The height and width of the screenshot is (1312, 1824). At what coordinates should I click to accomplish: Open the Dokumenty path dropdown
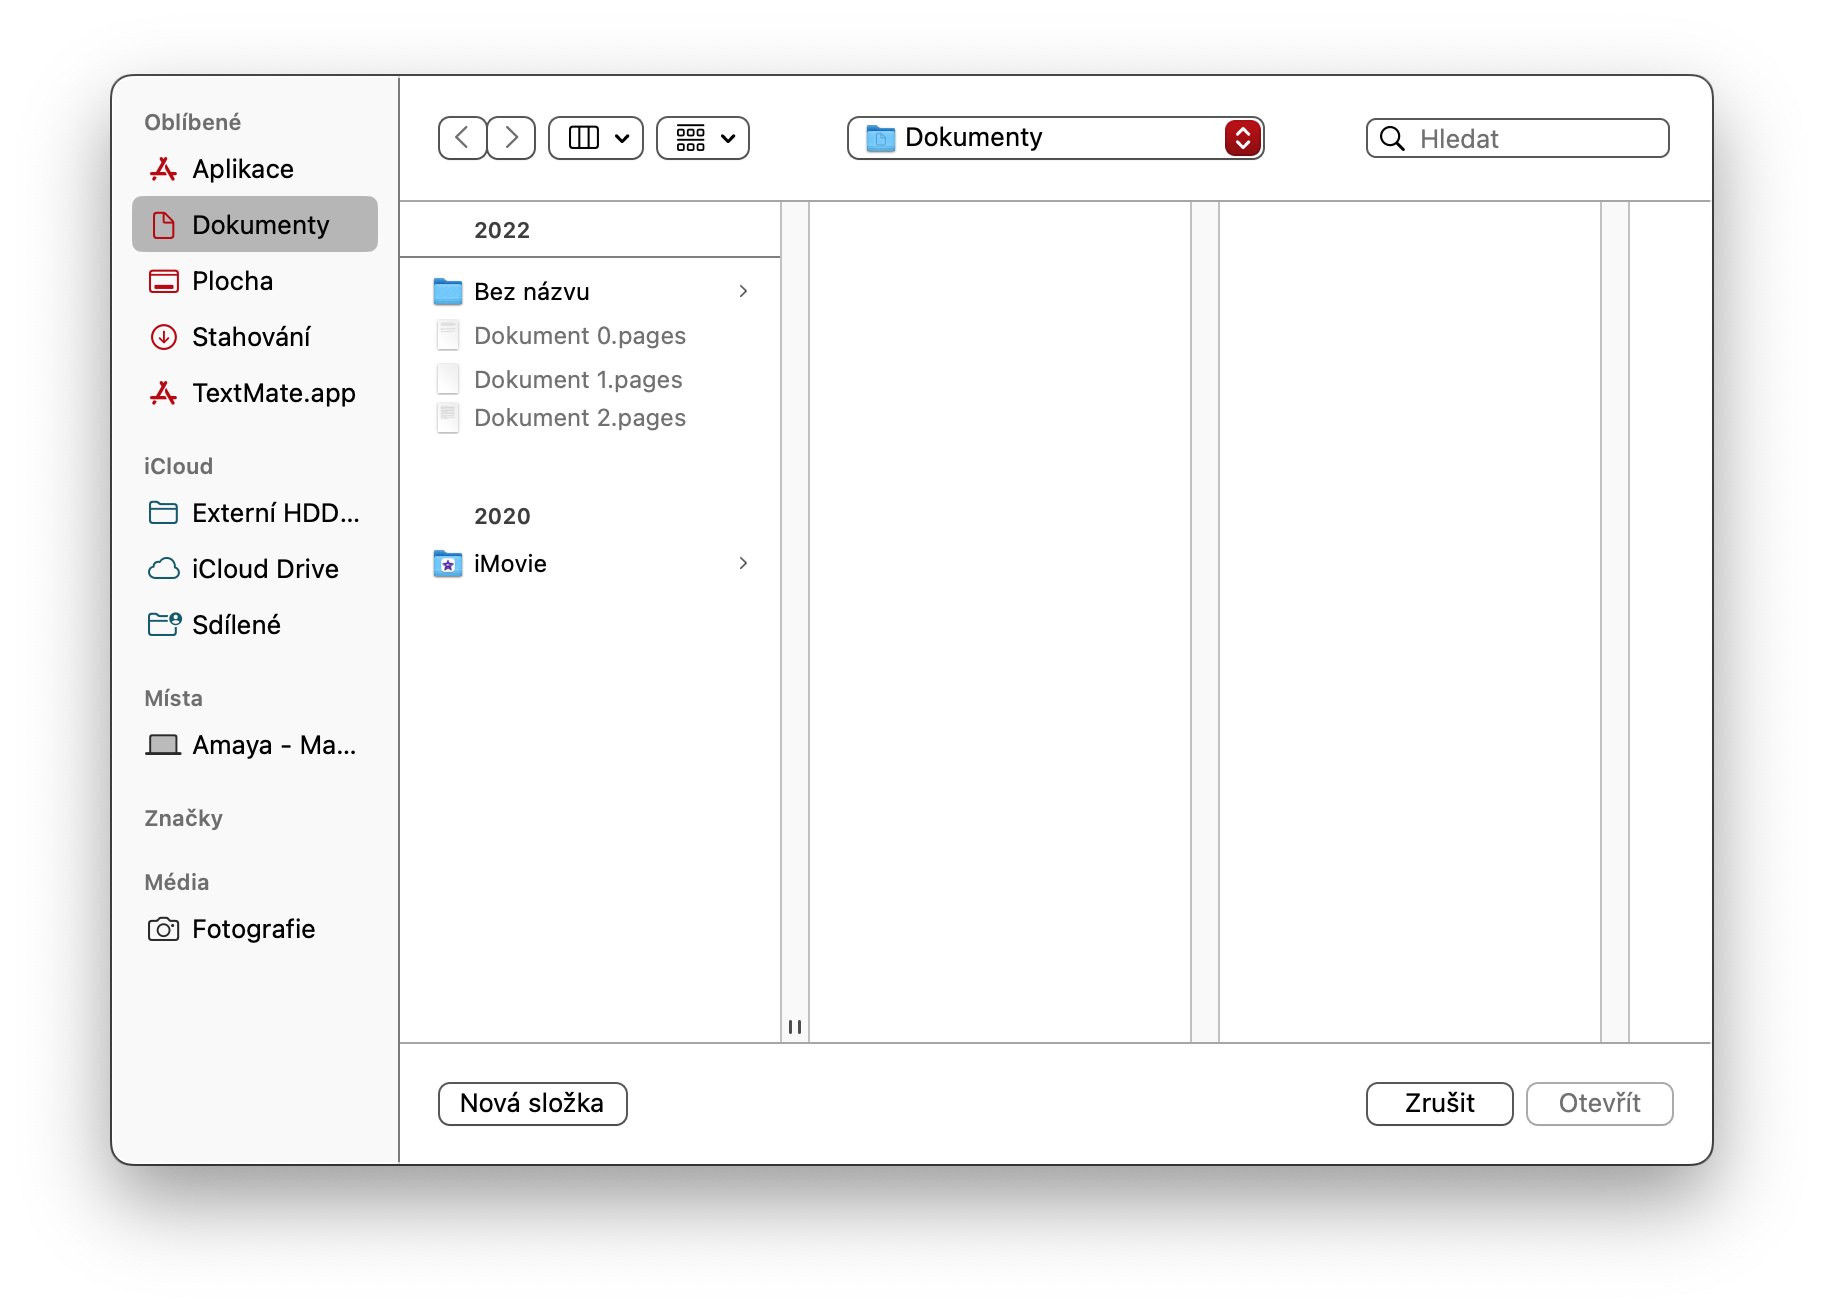pos(1243,138)
